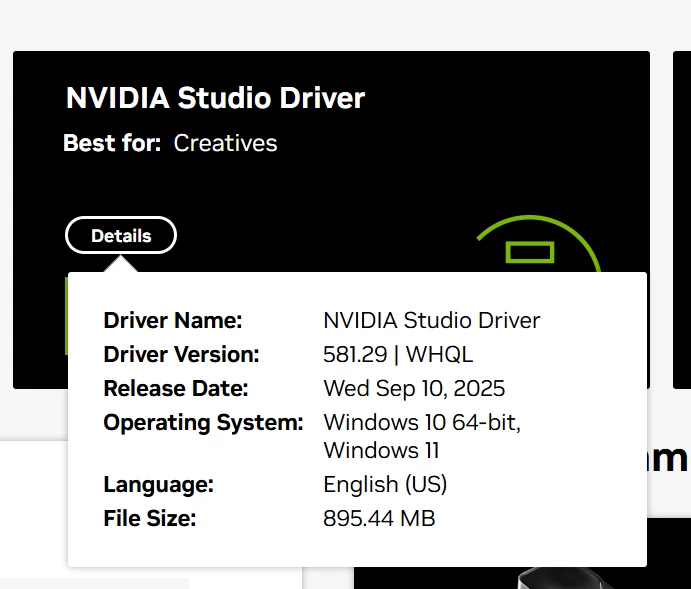Click the English (US) language value

(x=385, y=485)
